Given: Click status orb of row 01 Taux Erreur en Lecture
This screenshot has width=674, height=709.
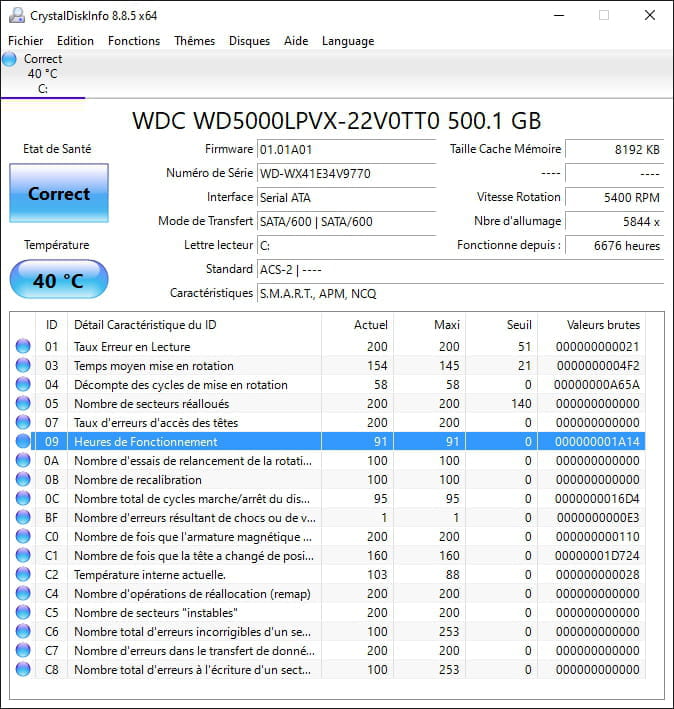Looking at the screenshot, I should [23, 346].
